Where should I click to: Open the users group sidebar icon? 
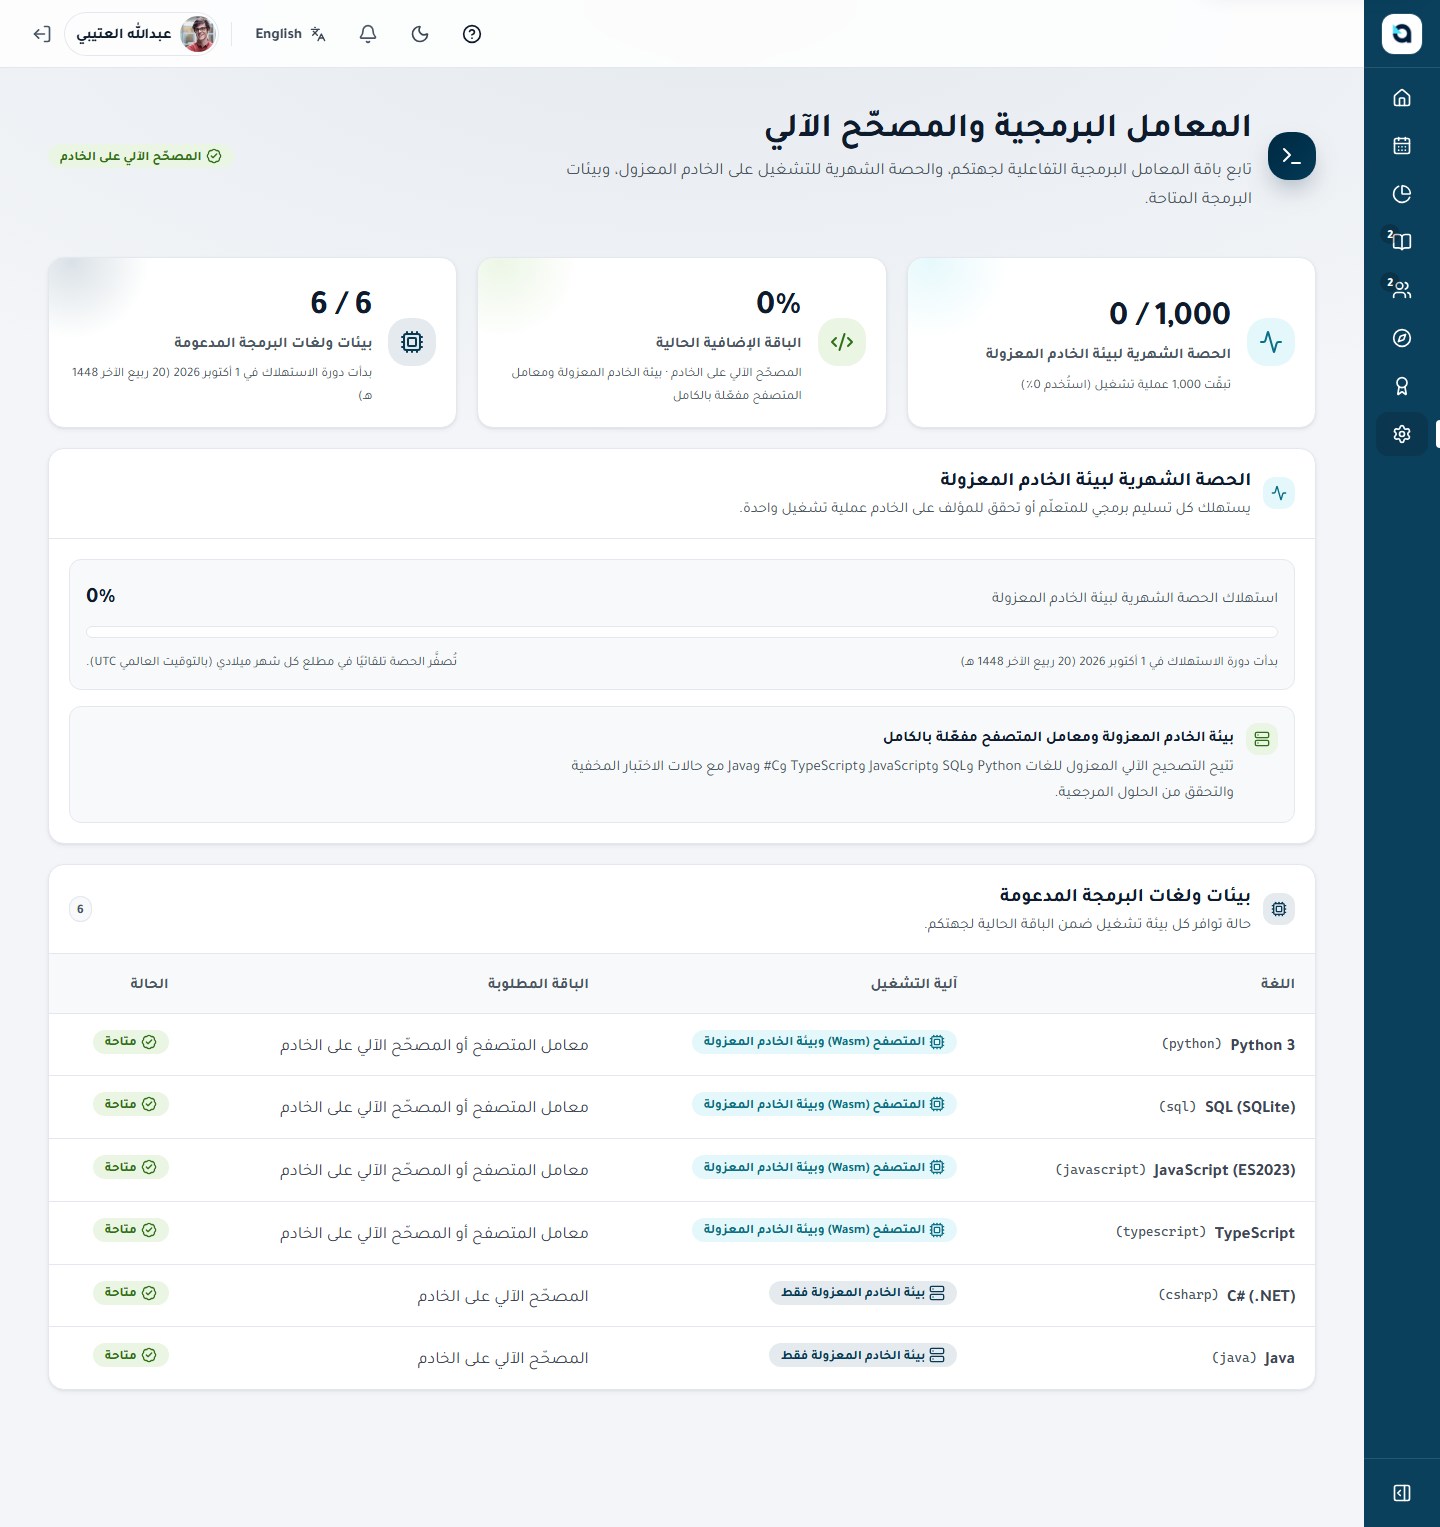coord(1402,289)
